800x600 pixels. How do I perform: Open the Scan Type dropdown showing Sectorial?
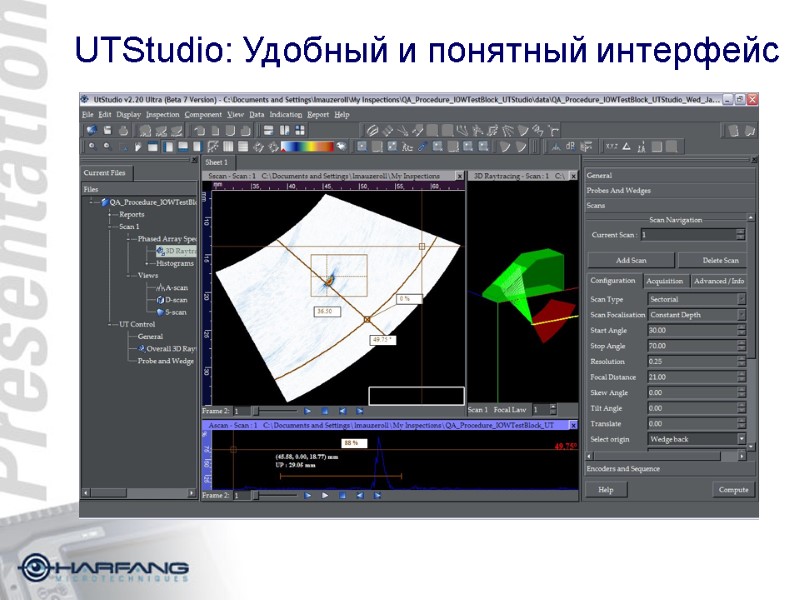(740, 299)
